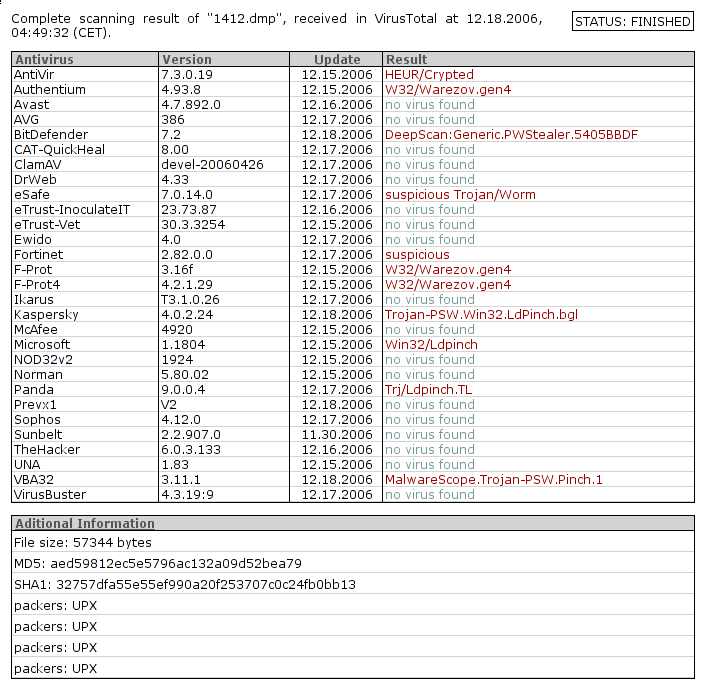Click the AntiVir row name
The image size is (713, 689).
click(x=34, y=75)
